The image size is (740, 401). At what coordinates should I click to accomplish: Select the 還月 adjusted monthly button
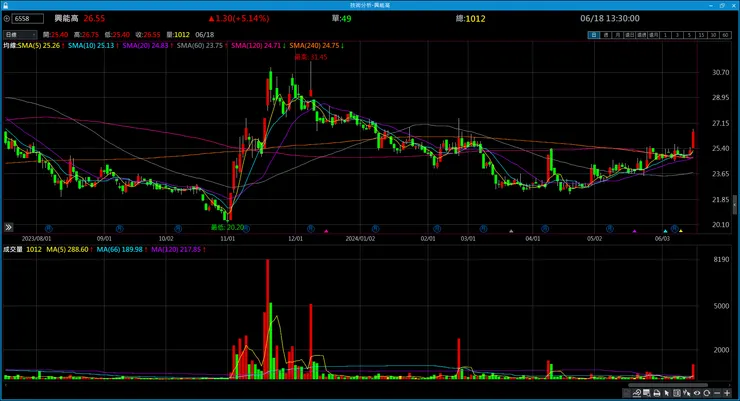click(x=654, y=35)
